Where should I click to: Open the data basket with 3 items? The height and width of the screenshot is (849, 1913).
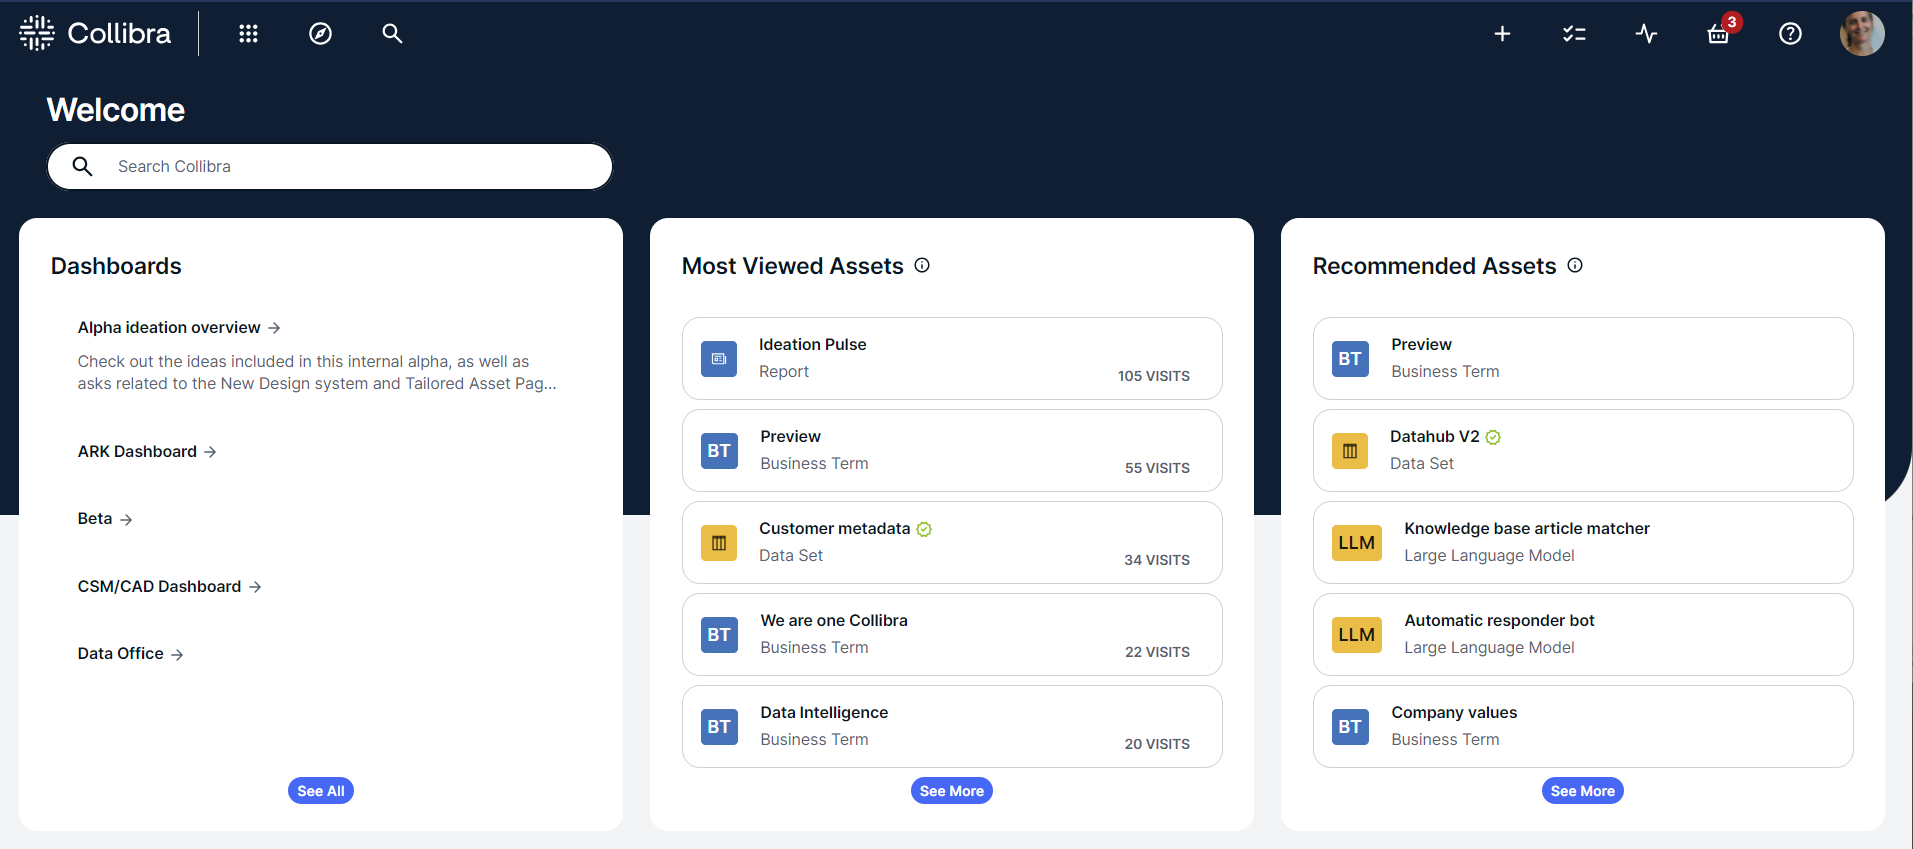(x=1718, y=34)
